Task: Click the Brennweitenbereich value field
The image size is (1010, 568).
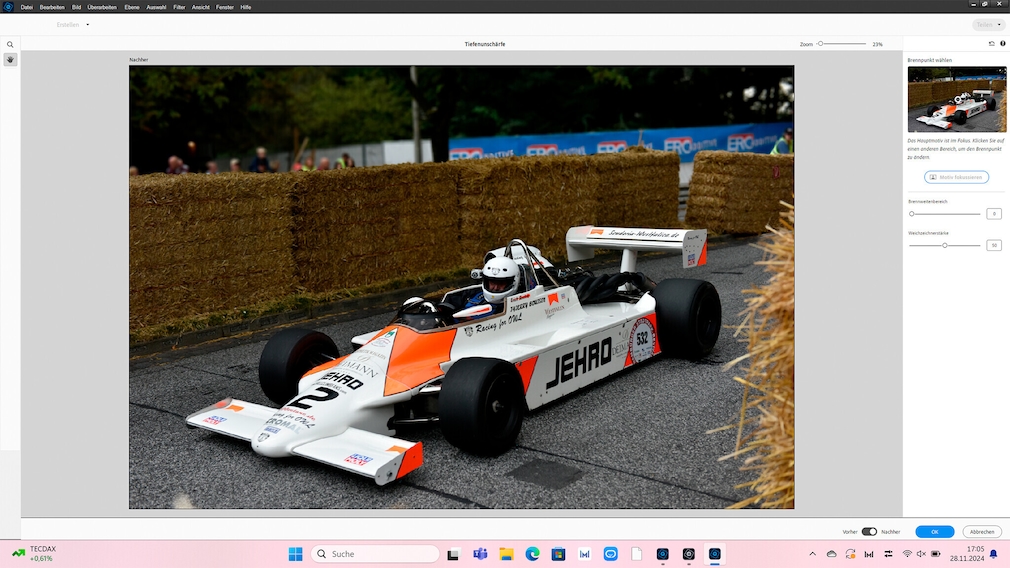Action: tap(994, 214)
